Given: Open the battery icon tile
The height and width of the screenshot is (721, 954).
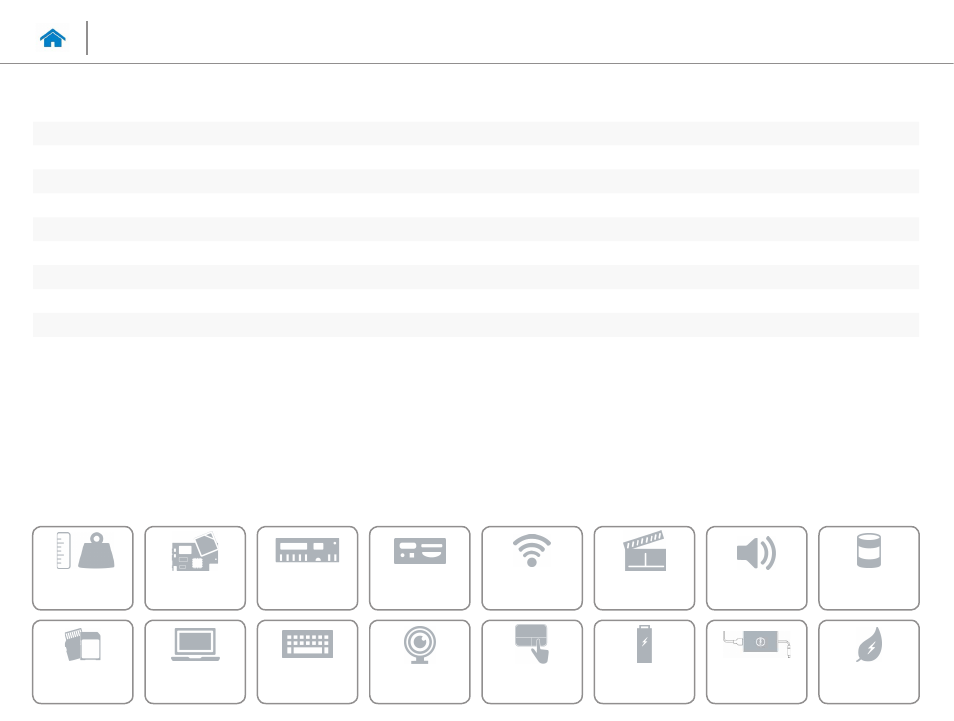Looking at the screenshot, I should coord(644,661).
